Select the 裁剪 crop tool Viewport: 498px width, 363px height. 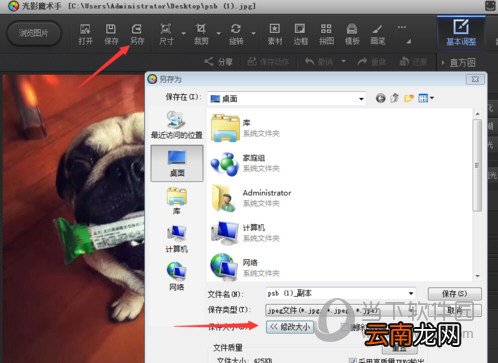click(201, 34)
